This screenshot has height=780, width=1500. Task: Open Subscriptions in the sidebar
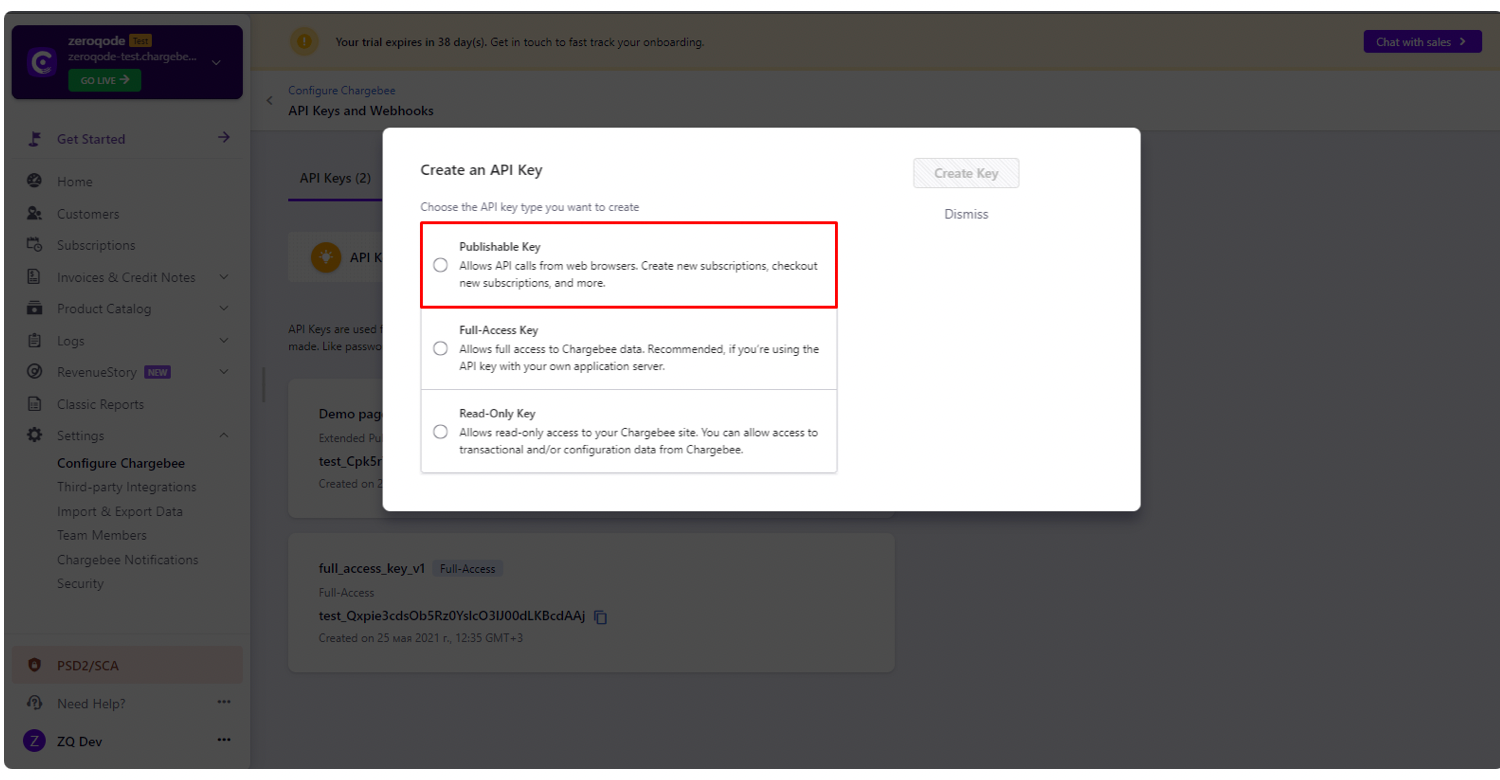96,245
